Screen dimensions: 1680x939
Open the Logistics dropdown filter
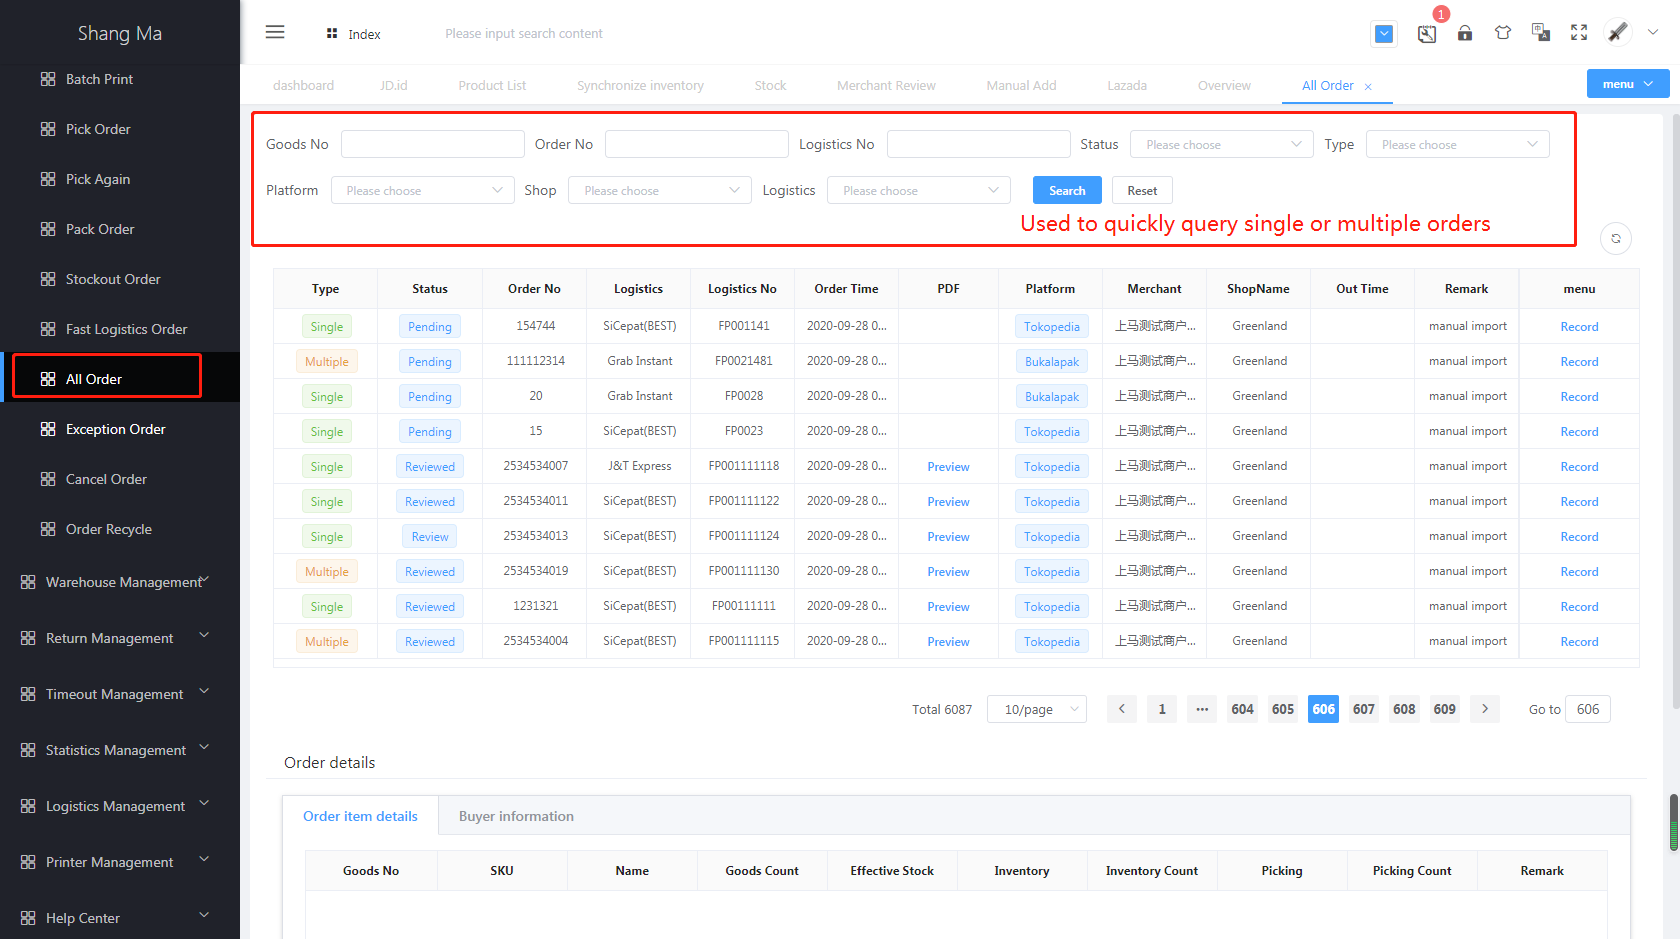pos(918,190)
